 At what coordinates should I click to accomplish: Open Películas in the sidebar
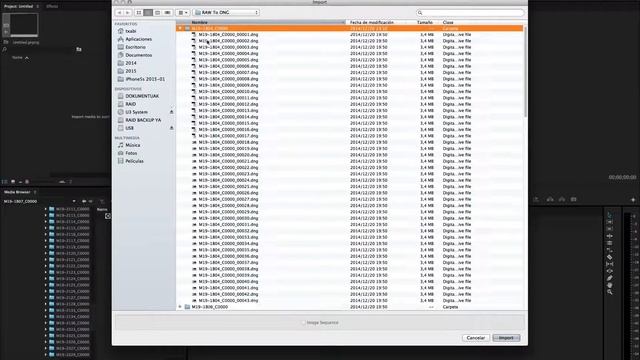(x=134, y=161)
